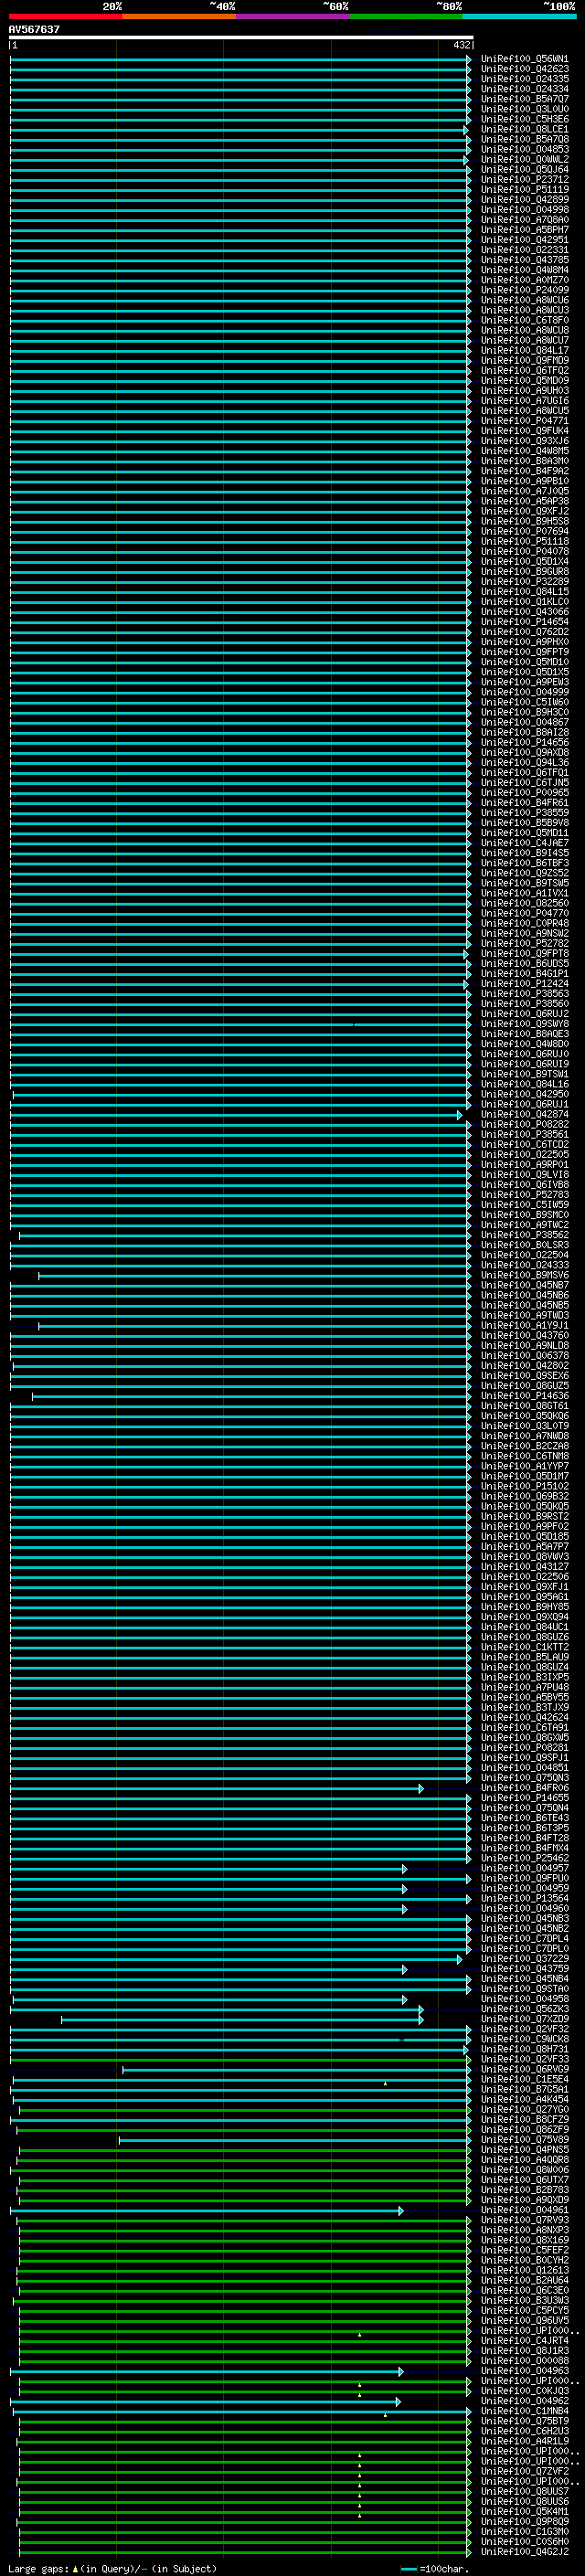Click hit label UniRef100_Q56ZK3

click(x=525, y=2008)
